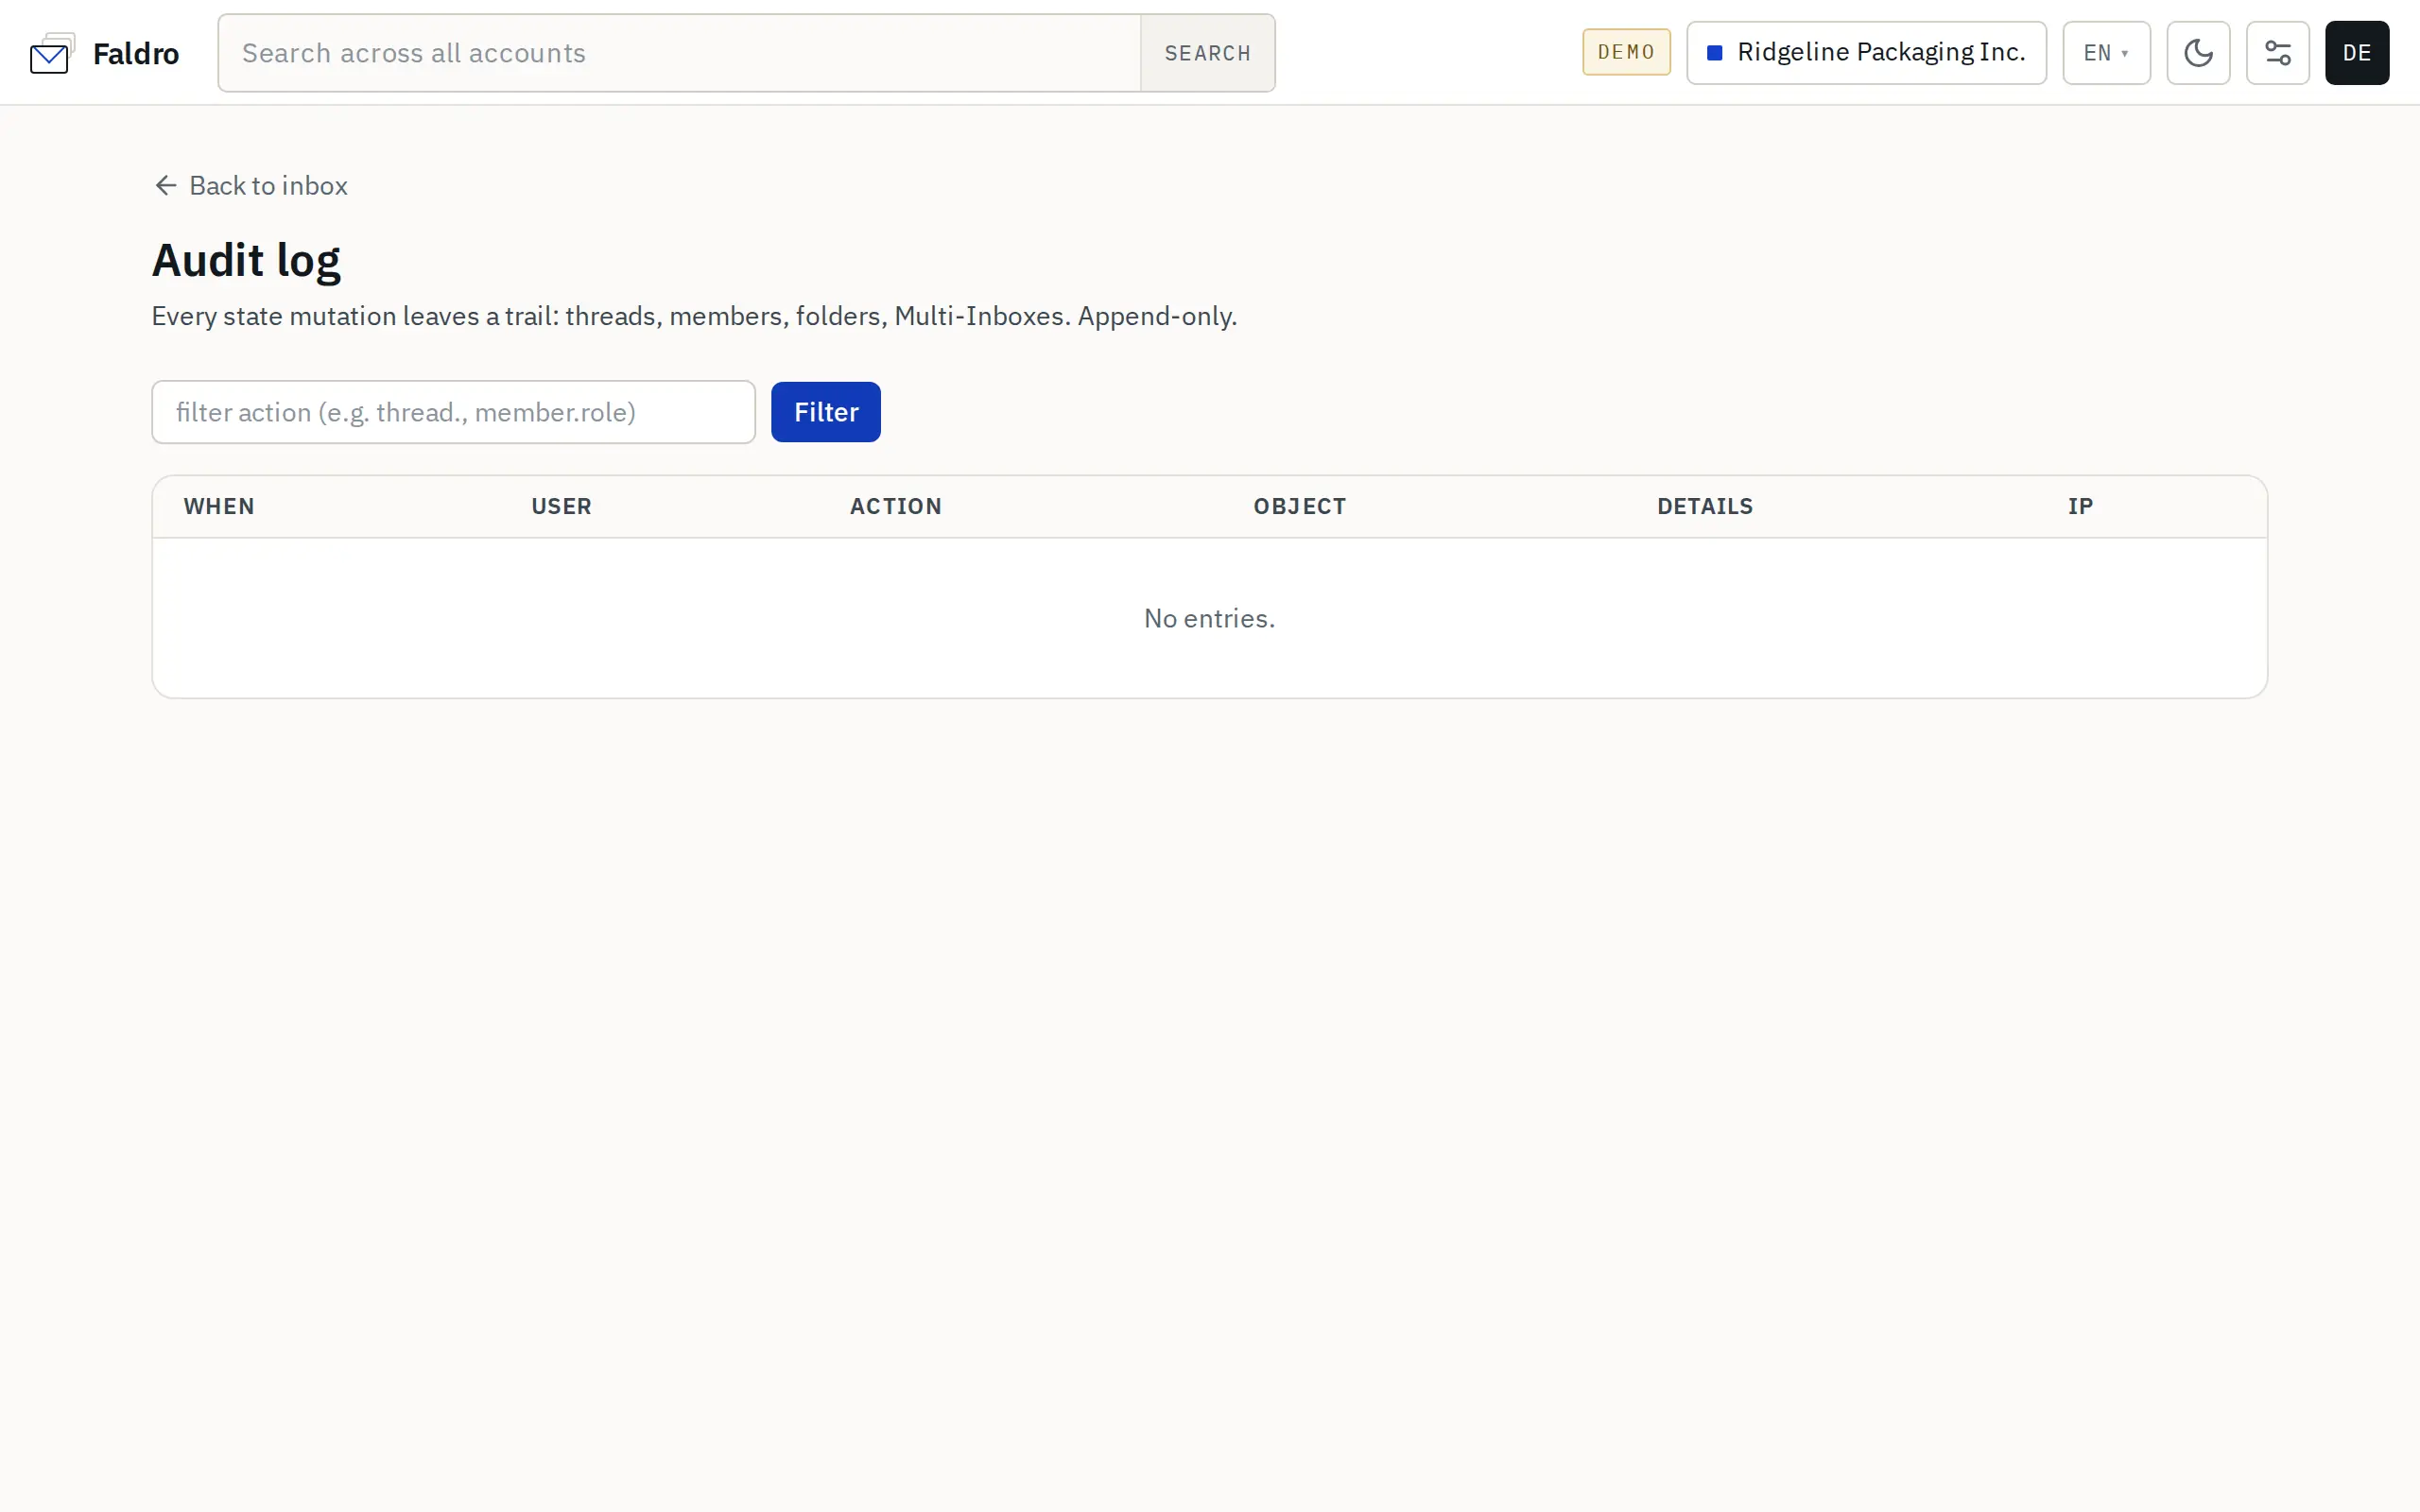Screen dimensions: 2420x1512
Task: Click the Audit log heading
Action: click(246, 260)
